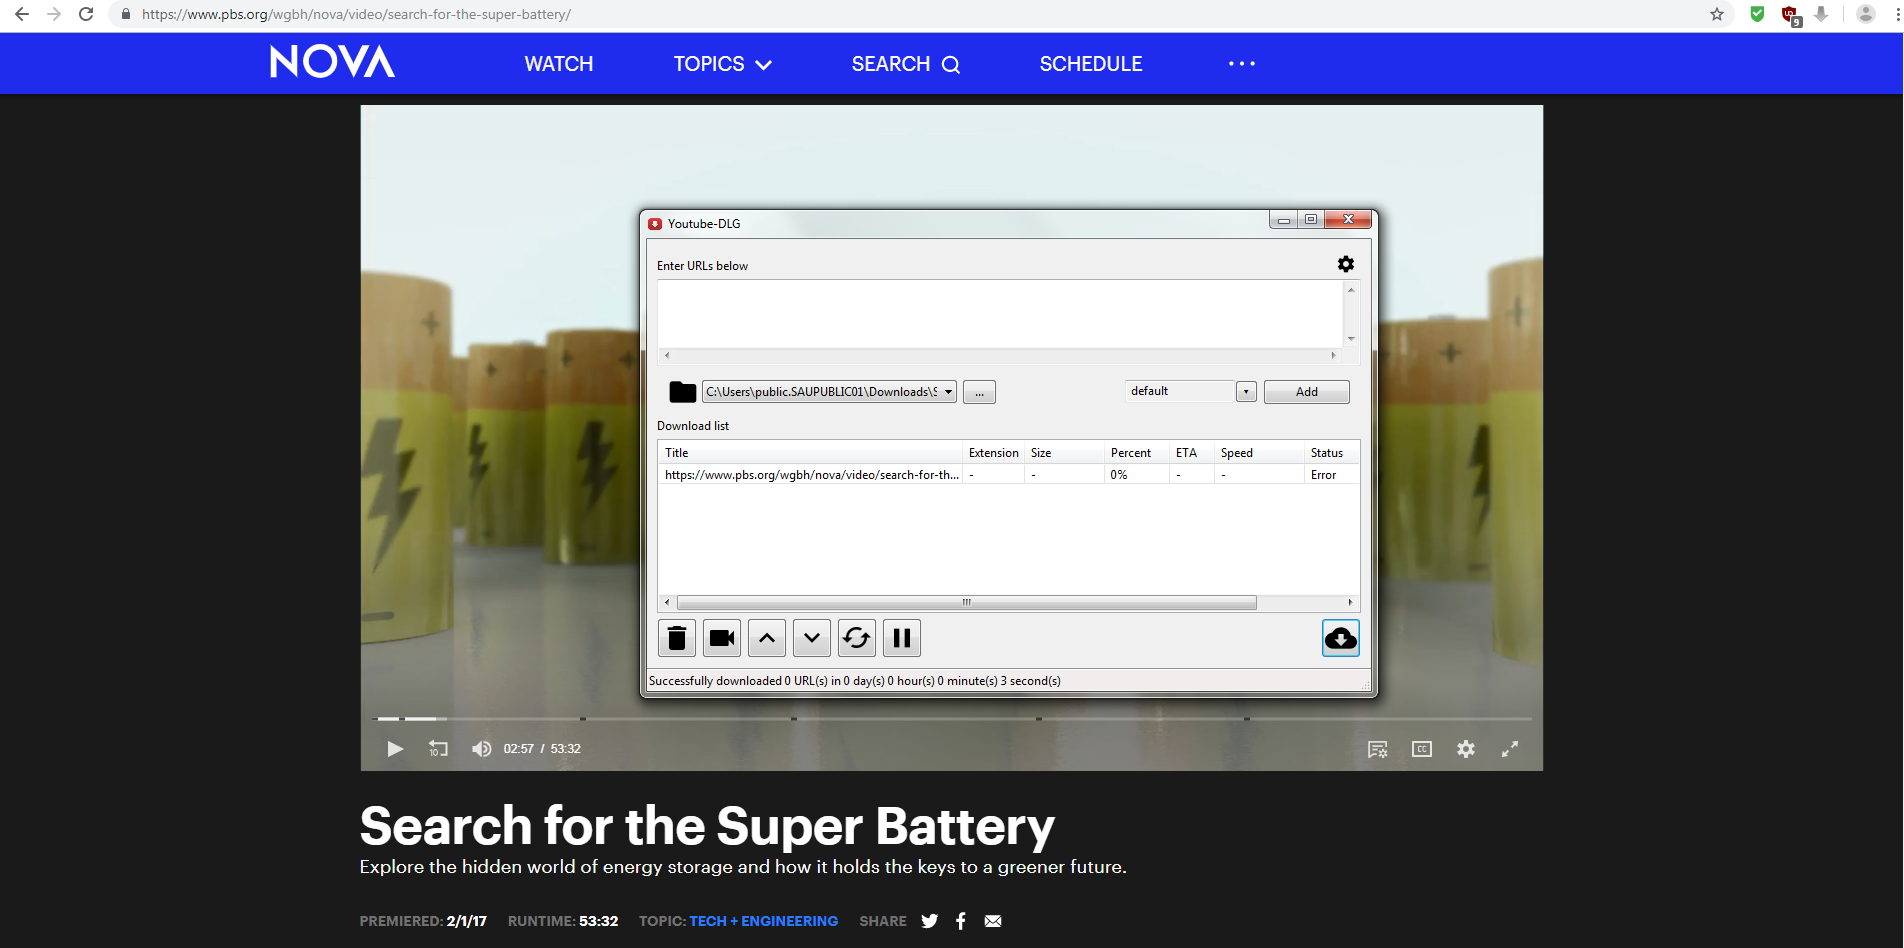
Task: Share the video on Facebook
Action: (961, 921)
